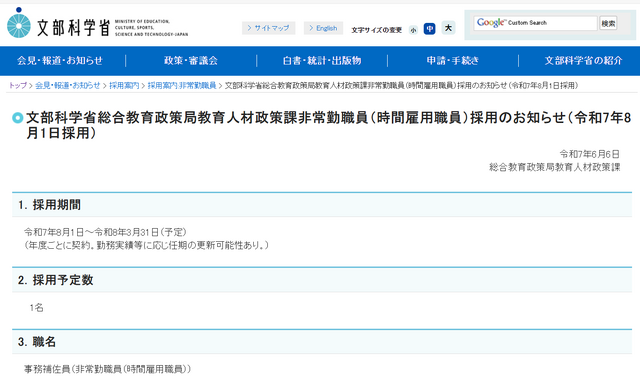The height and width of the screenshot is (382, 640).
Task: Go to トップ breadcrumb link
Action: pyautogui.click(x=18, y=85)
